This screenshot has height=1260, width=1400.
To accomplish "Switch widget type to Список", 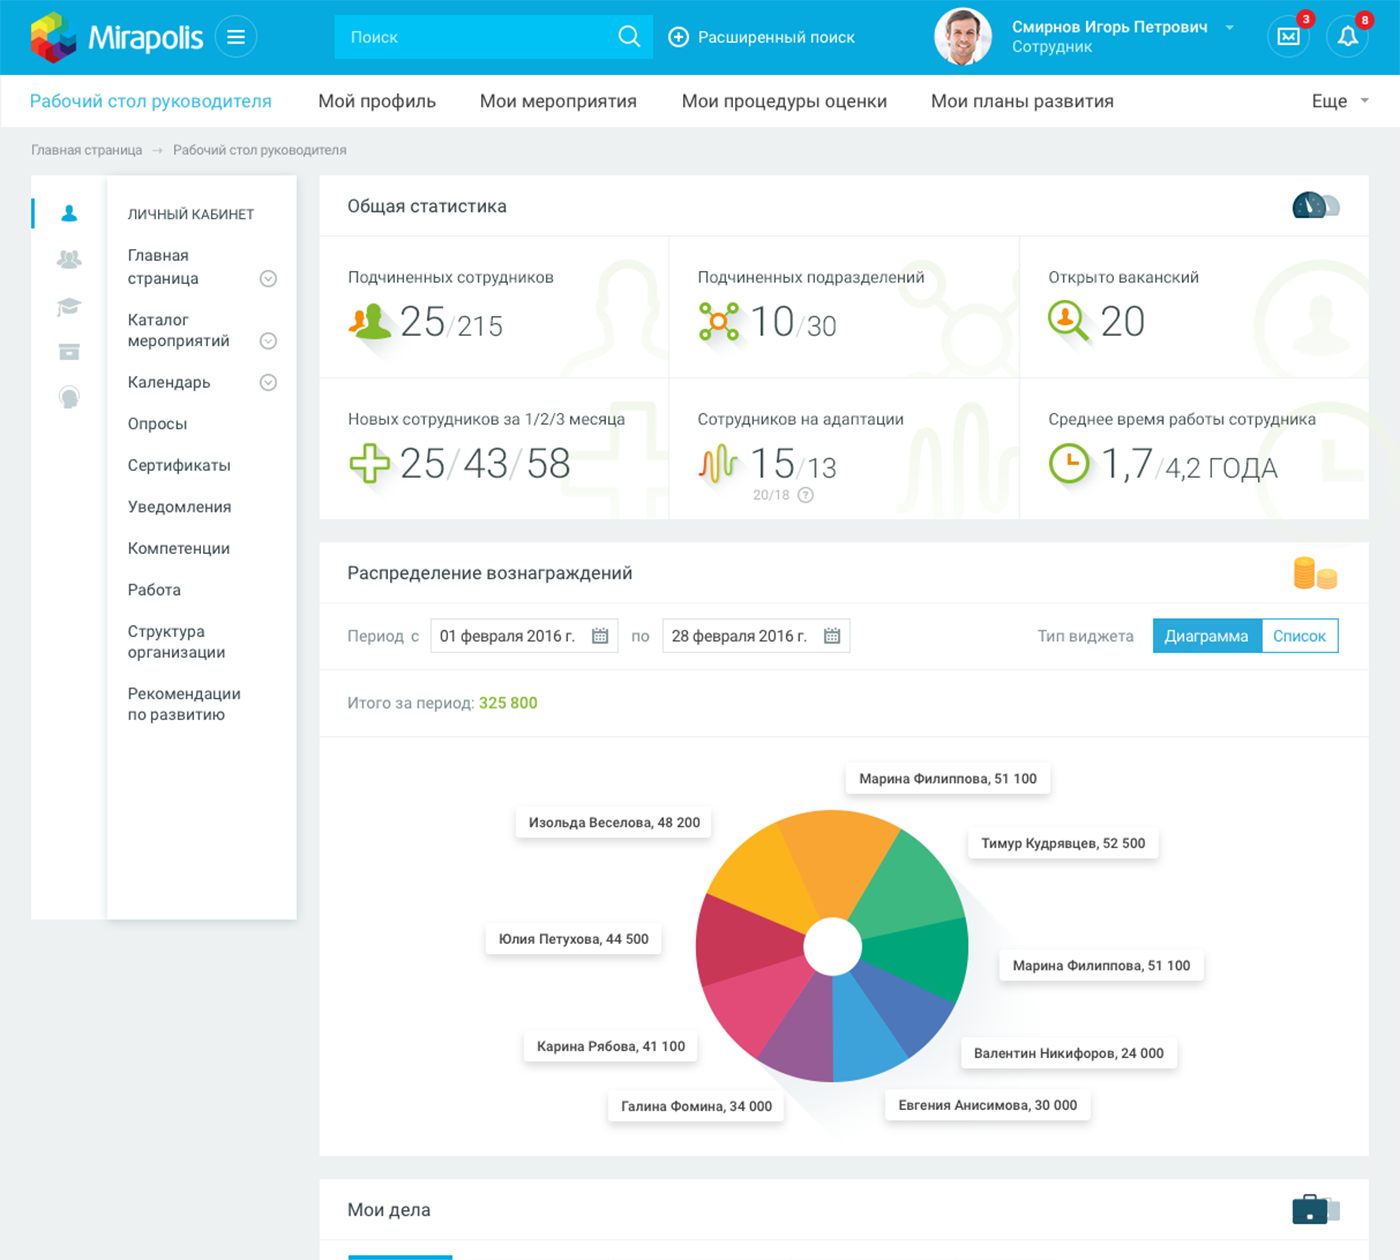I will pos(1299,636).
